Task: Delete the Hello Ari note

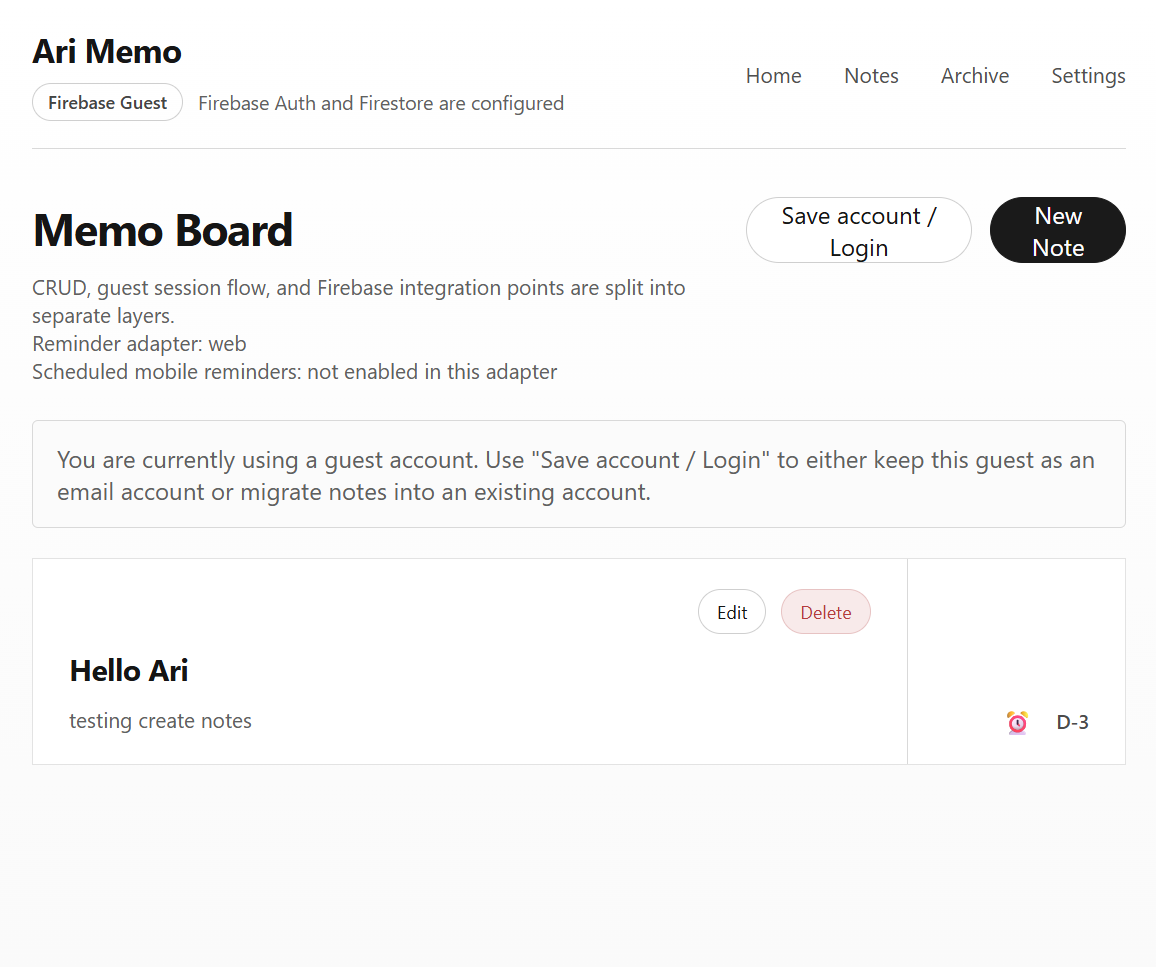Action: tap(825, 612)
